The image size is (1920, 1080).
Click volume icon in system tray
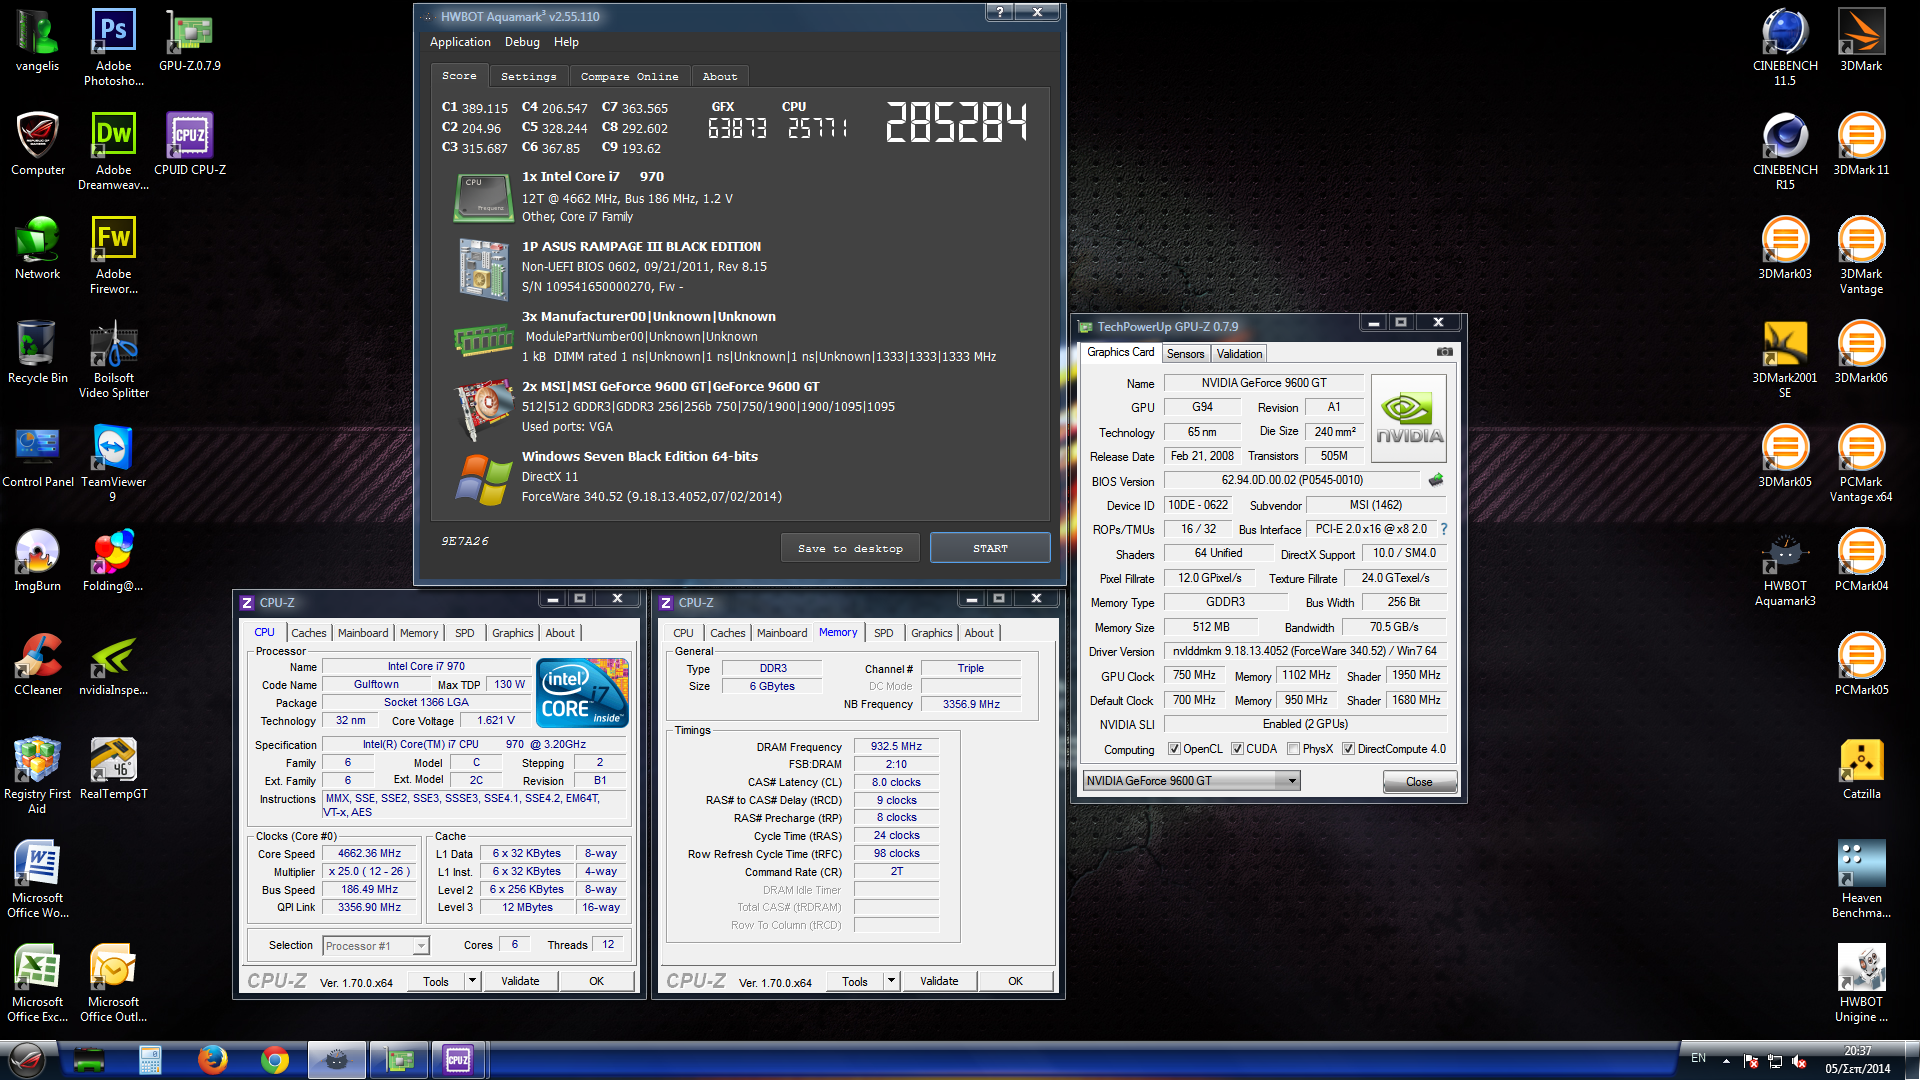[x=1798, y=1061]
